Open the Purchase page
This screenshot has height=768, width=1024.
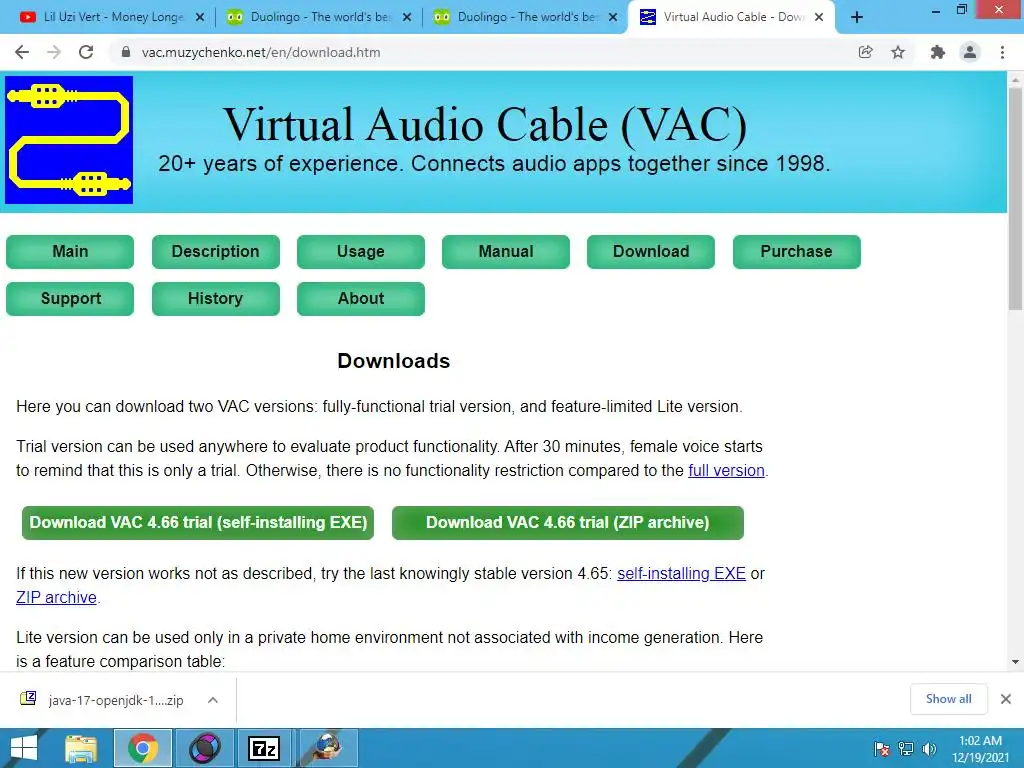(797, 251)
